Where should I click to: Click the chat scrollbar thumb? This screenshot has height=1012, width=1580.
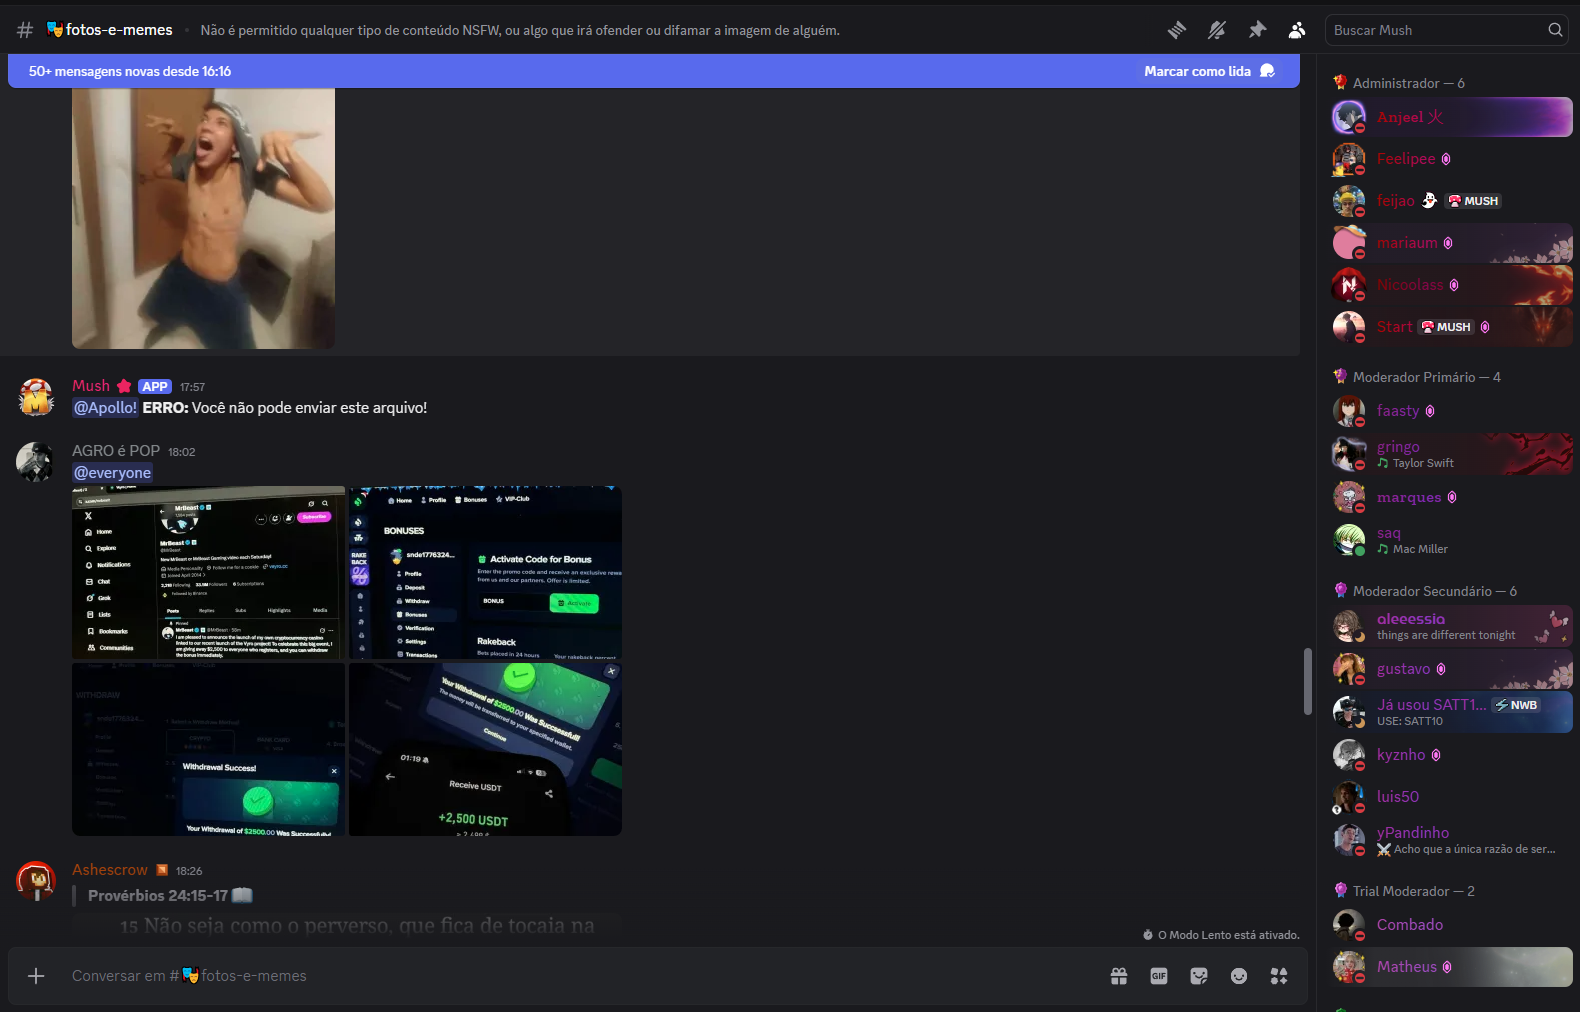1307,682
